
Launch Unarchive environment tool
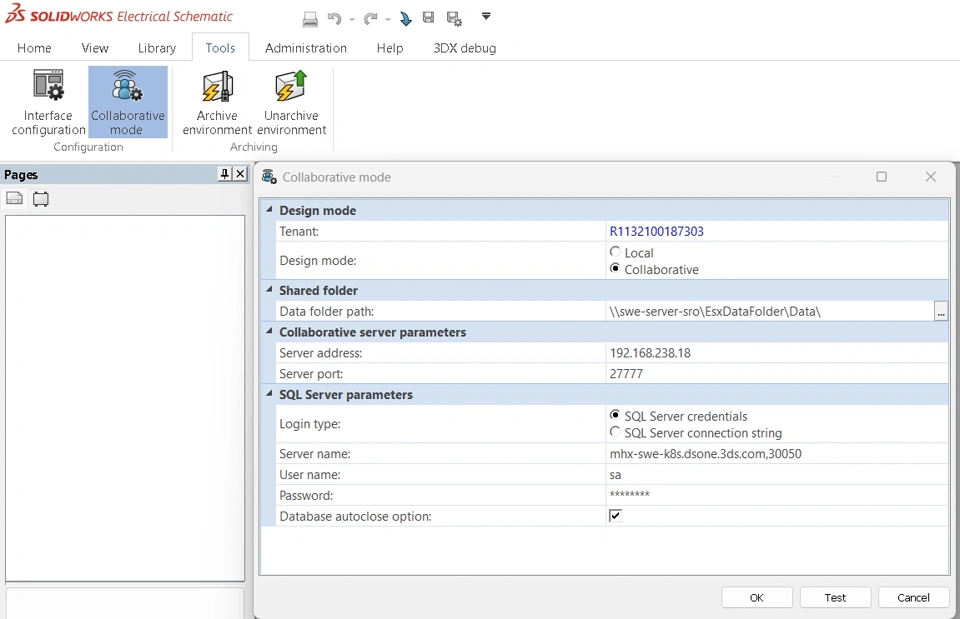click(x=291, y=102)
